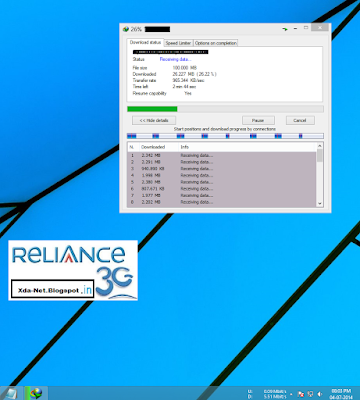360x400 pixels.
Task: Click the time left value 2 min 44 sec
Action: [184, 87]
